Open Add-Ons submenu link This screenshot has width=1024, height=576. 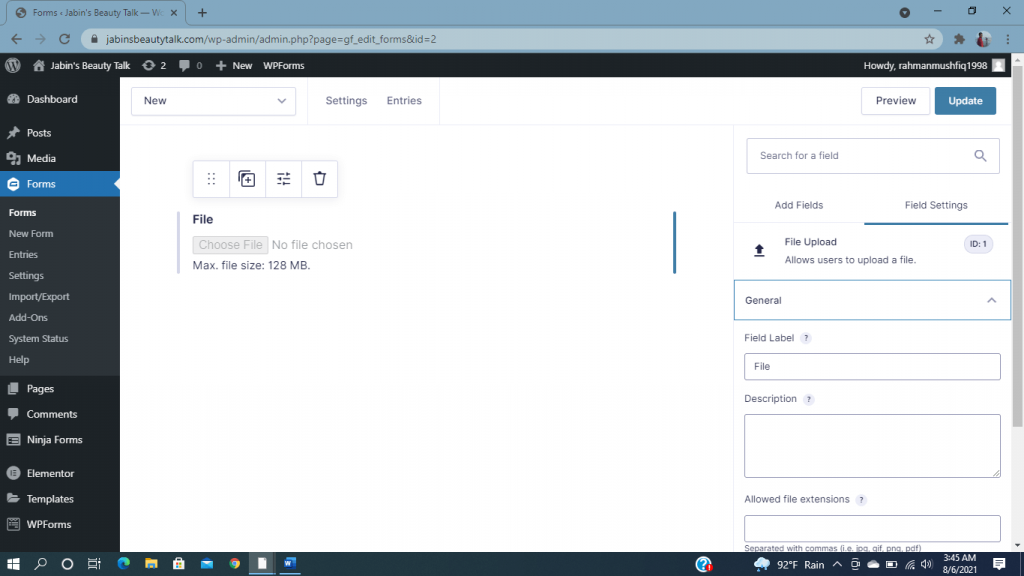[x=28, y=317]
